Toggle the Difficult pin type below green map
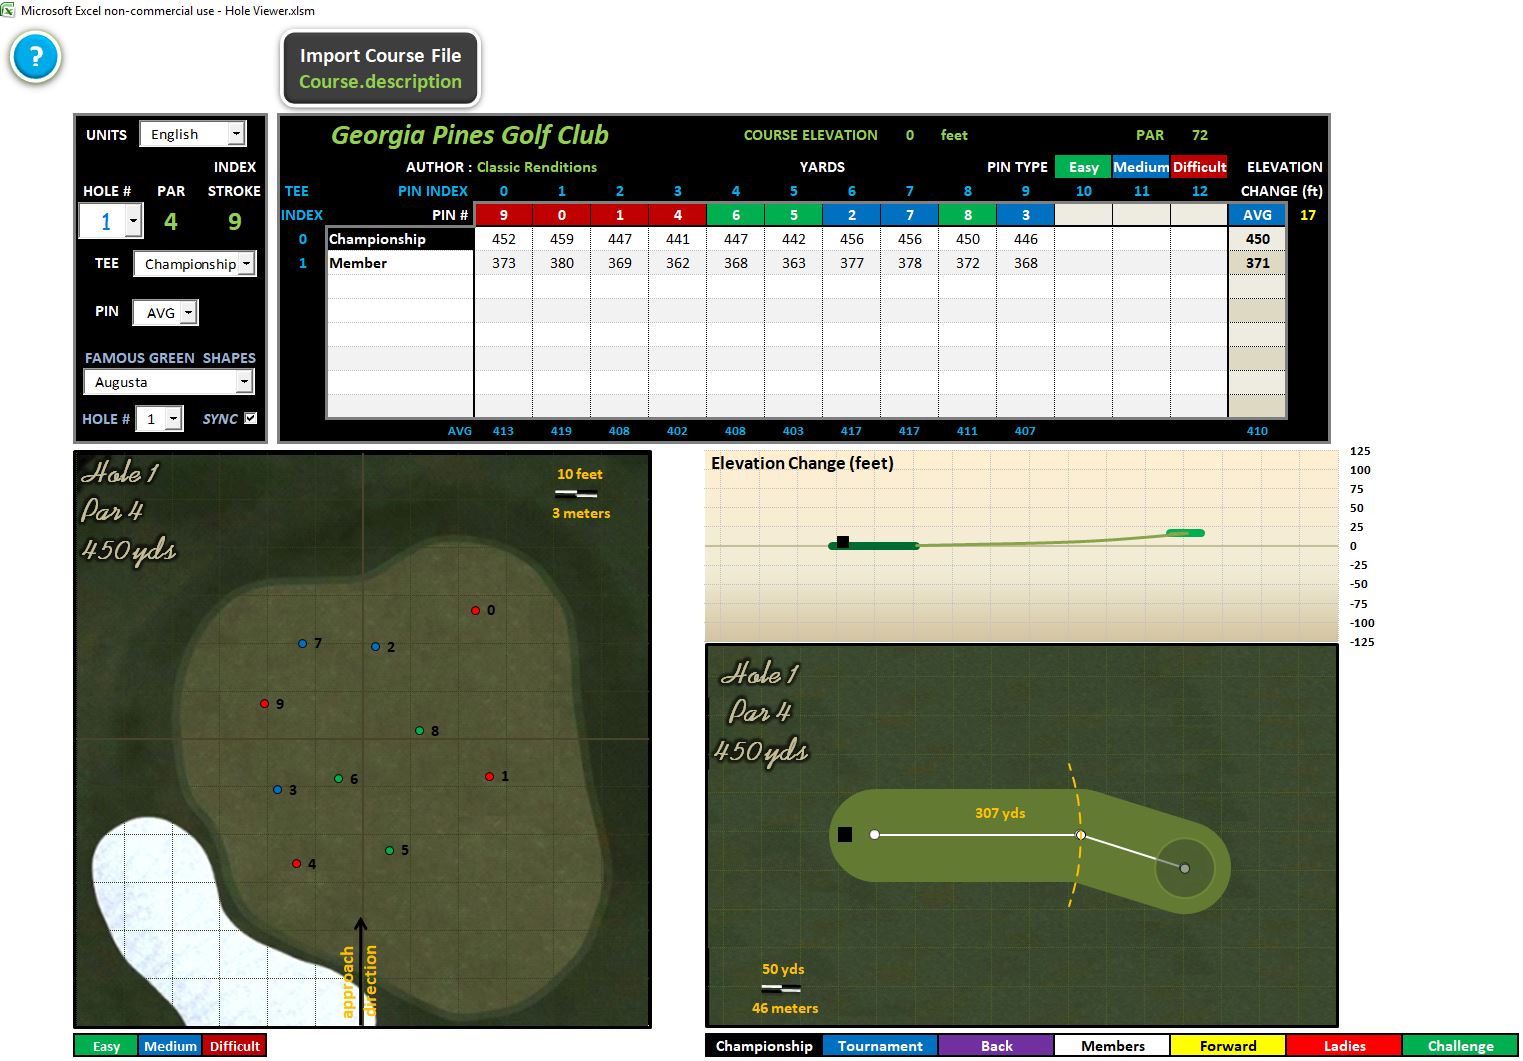This screenshot has width=1523, height=1061. click(x=234, y=1046)
